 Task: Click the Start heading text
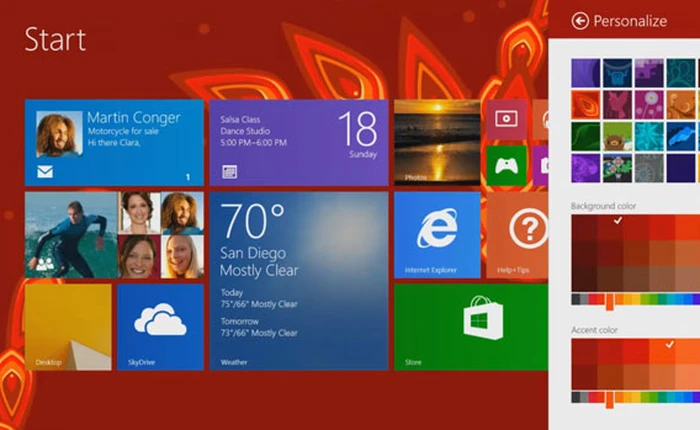(55, 40)
